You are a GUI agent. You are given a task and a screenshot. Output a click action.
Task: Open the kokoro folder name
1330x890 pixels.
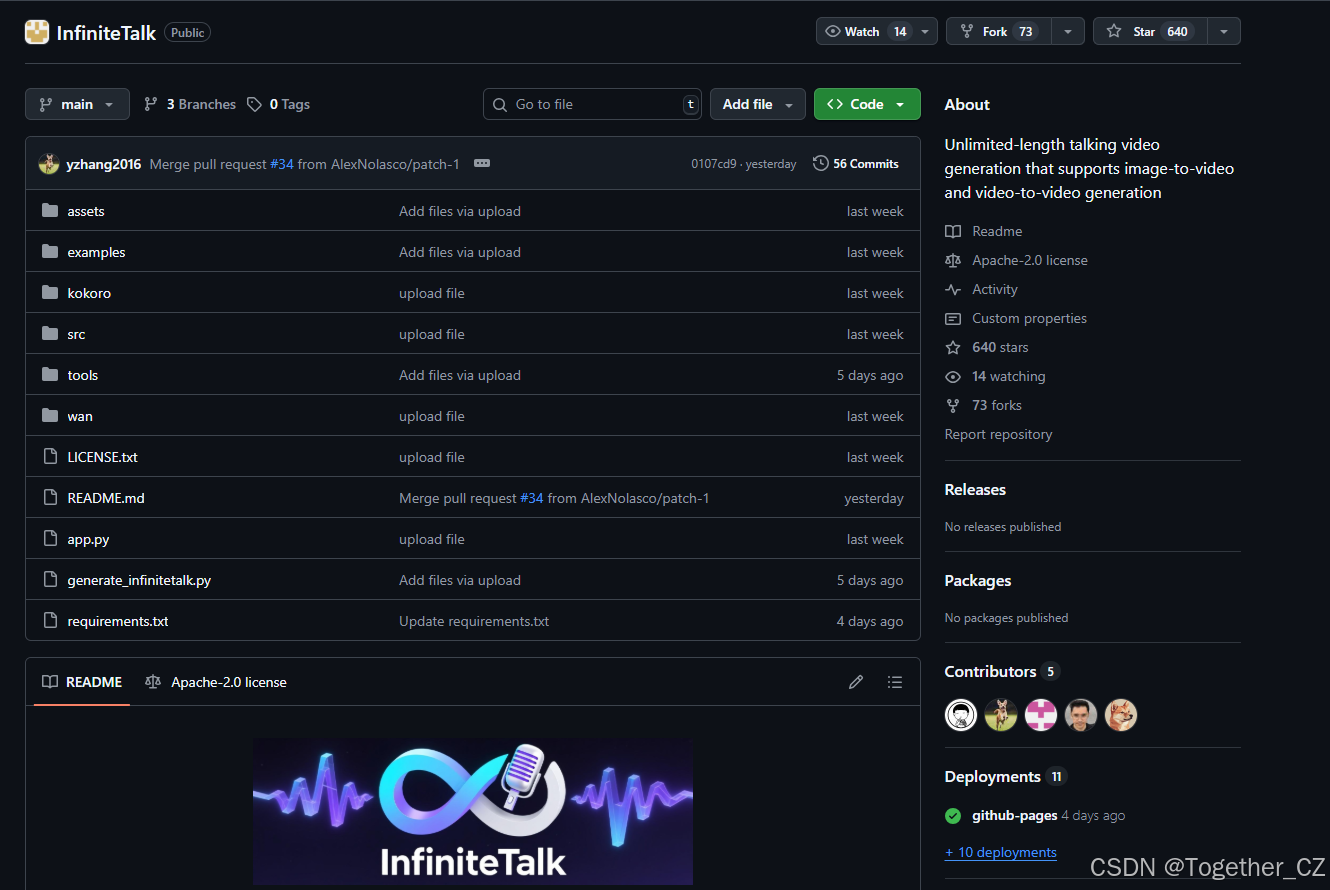(x=89, y=293)
